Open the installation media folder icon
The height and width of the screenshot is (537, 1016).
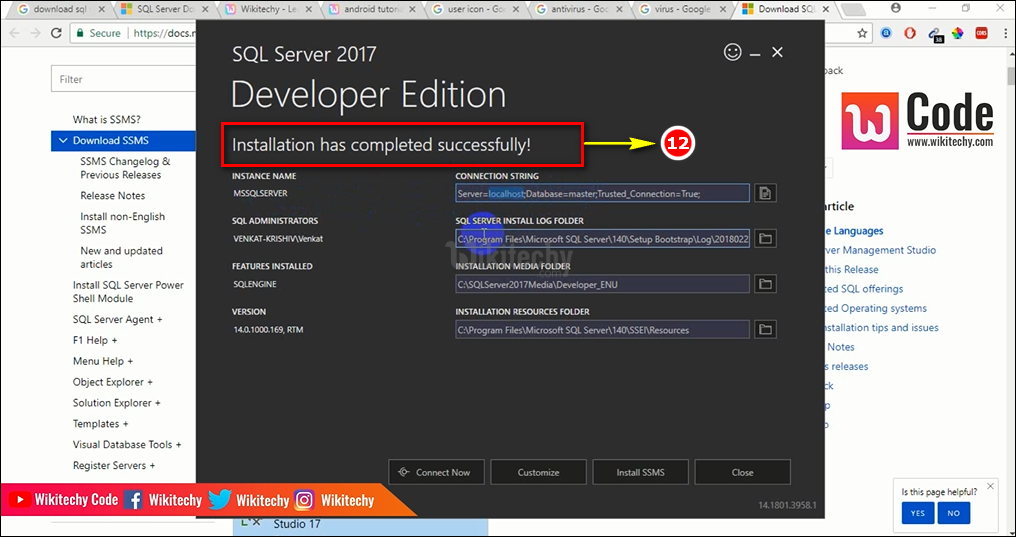766,284
